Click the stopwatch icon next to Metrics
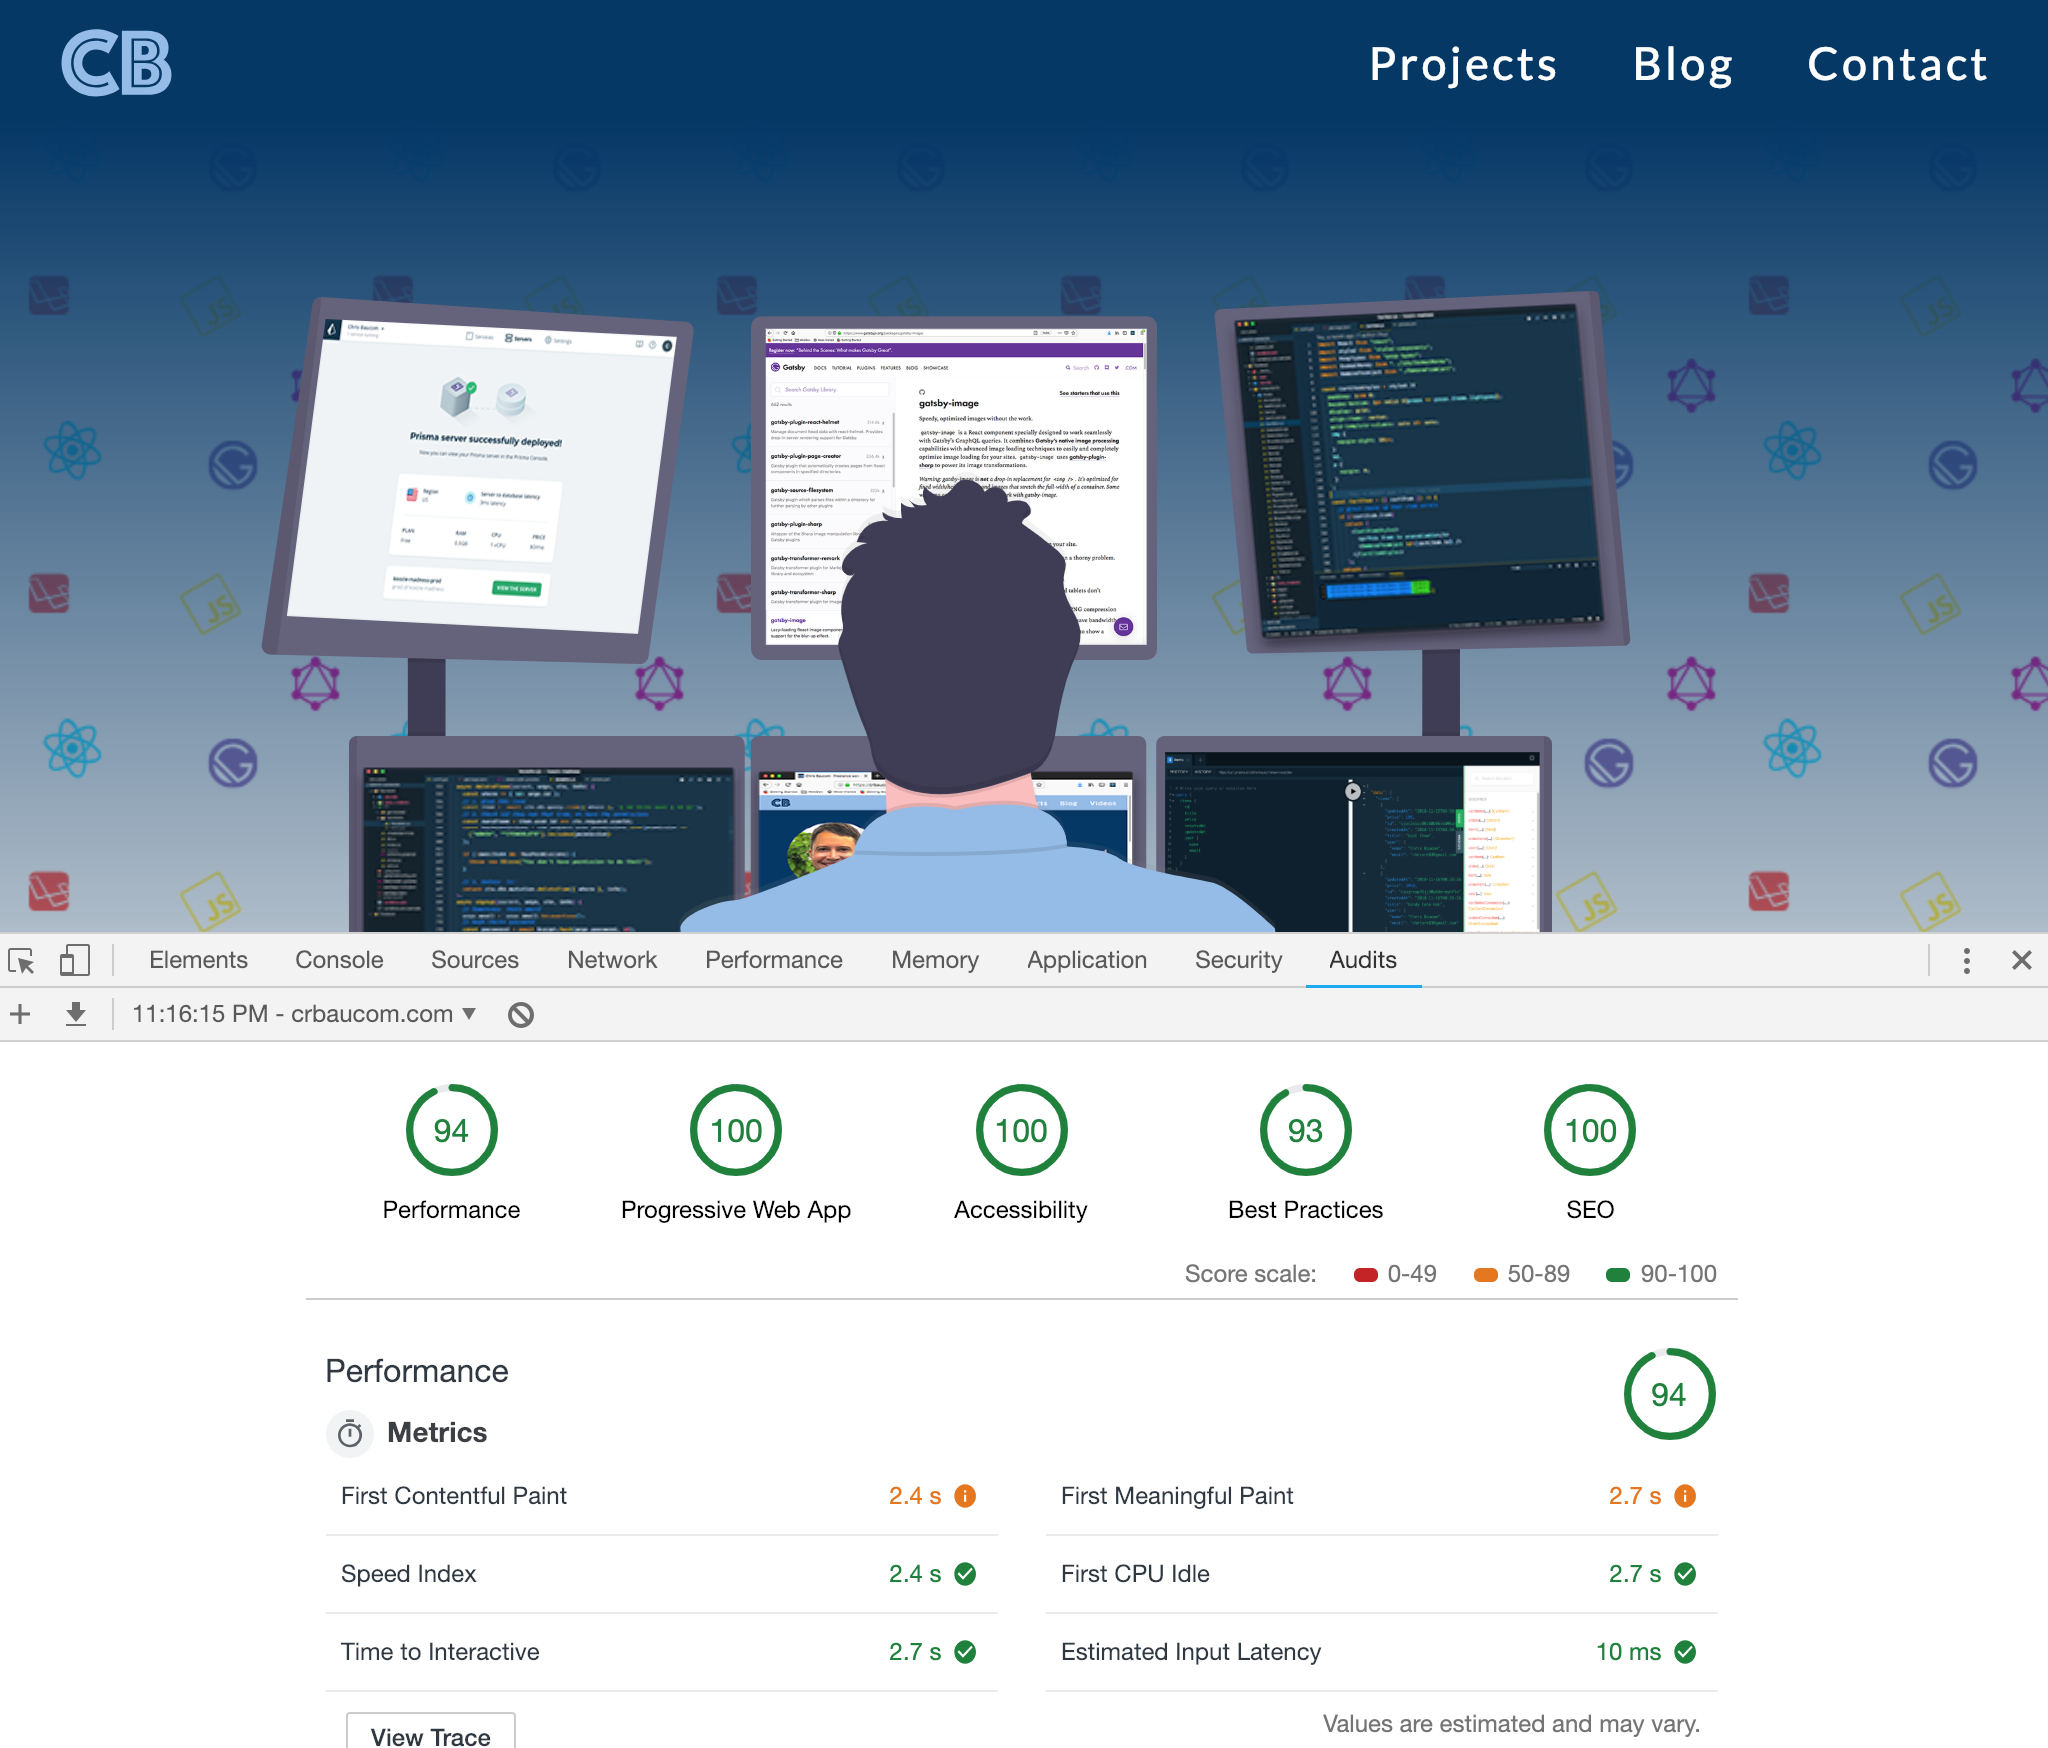This screenshot has width=2048, height=1748. pos(349,1433)
